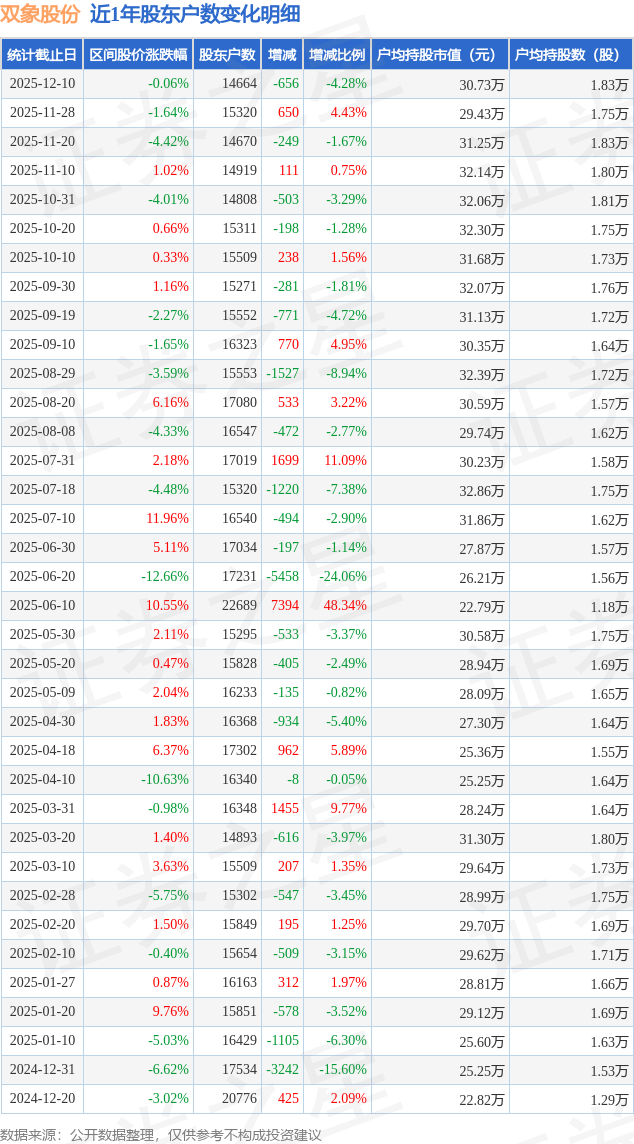Click the 股东户数 column header
Screen dimensions: 634x1144
227,55
